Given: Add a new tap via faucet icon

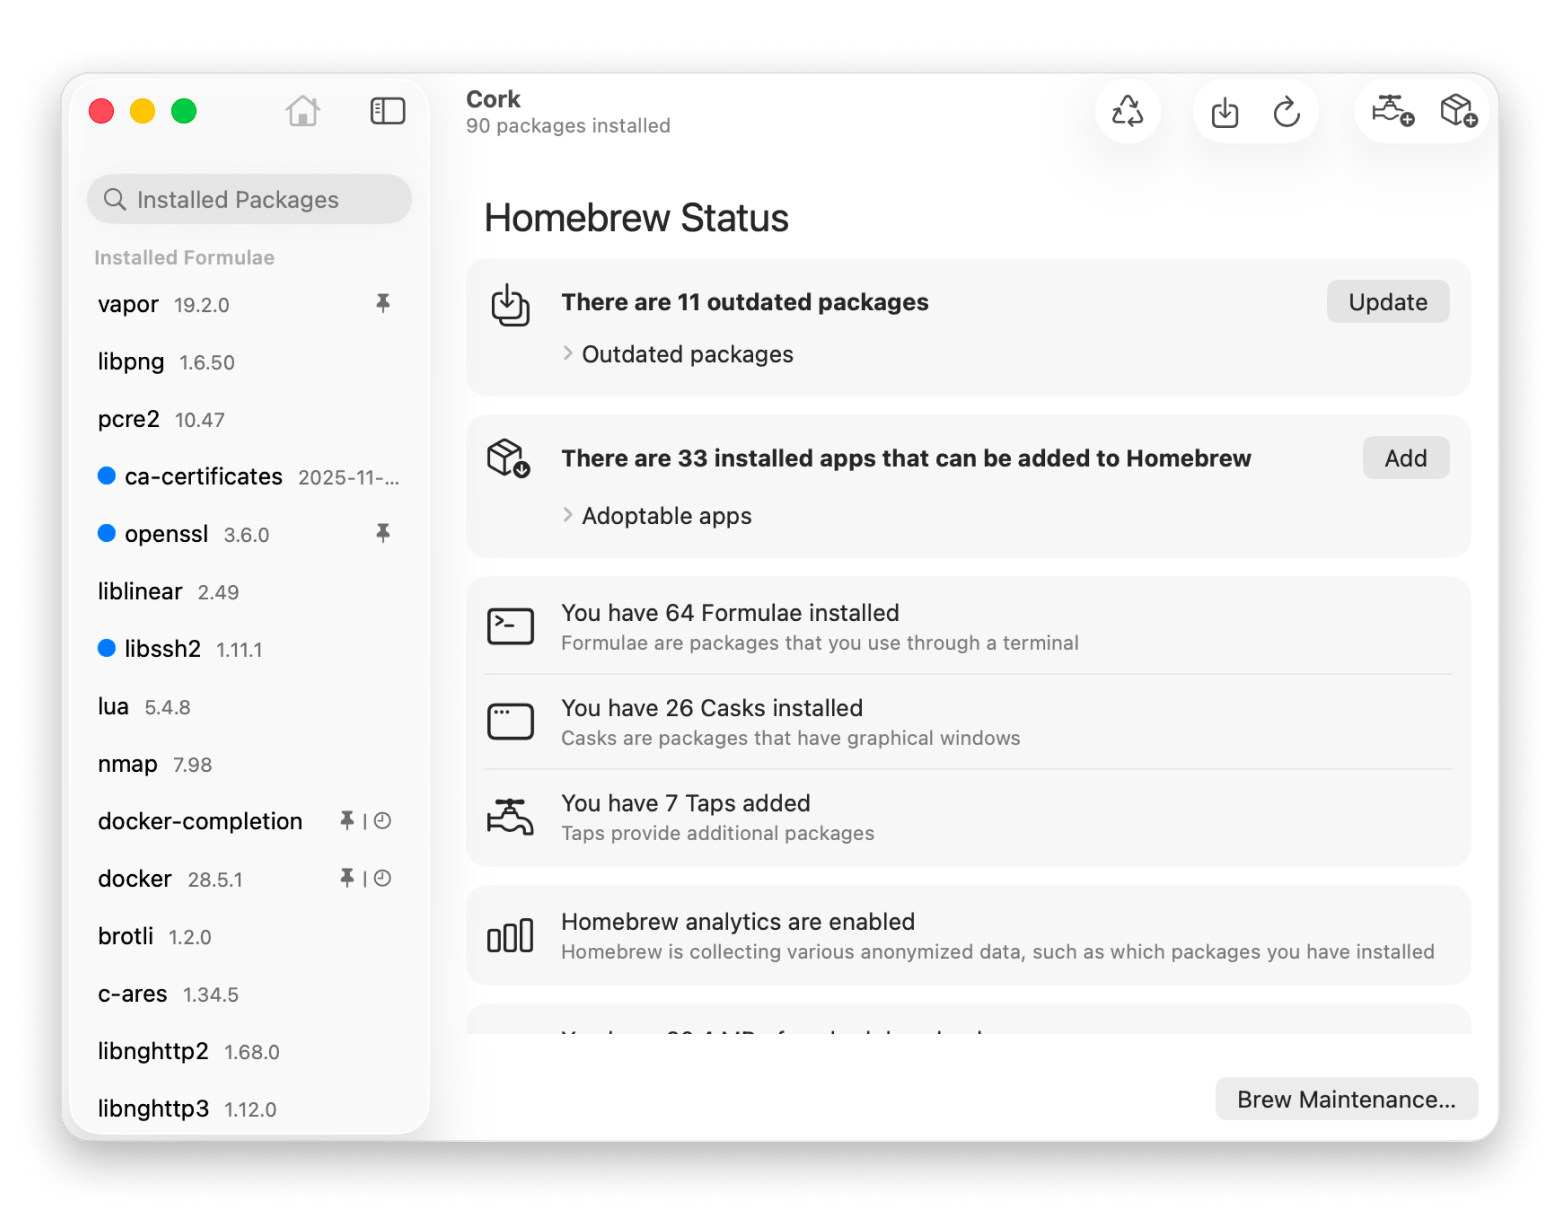Looking at the screenshot, I should pyautogui.click(x=1392, y=110).
